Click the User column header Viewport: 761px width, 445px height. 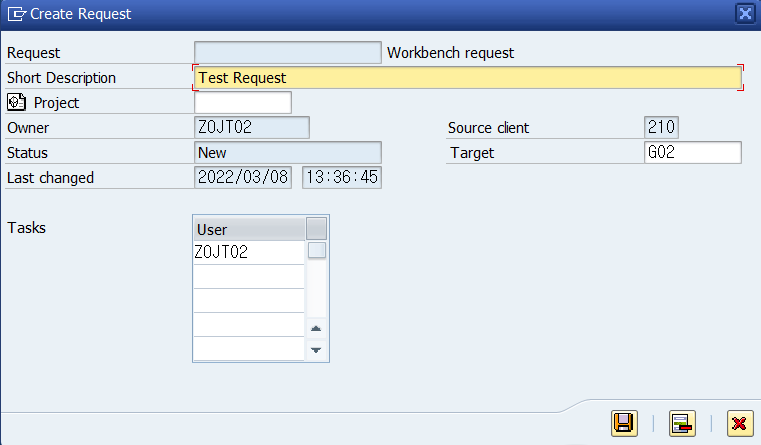[x=249, y=229]
